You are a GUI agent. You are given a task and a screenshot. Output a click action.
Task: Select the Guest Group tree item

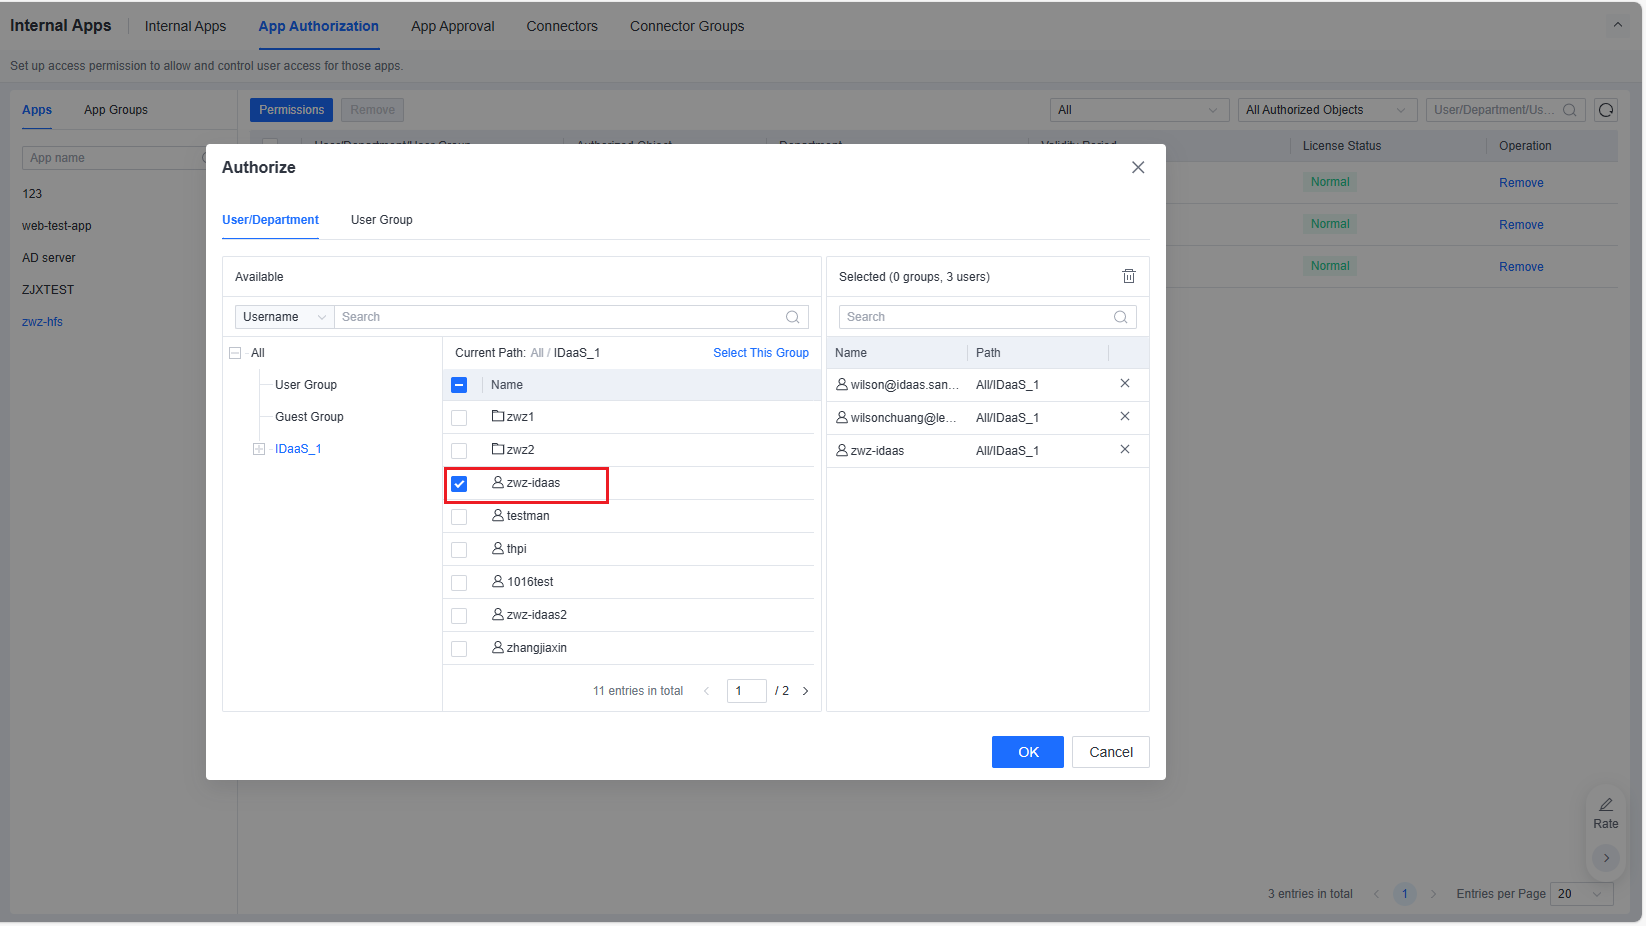(x=309, y=417)
